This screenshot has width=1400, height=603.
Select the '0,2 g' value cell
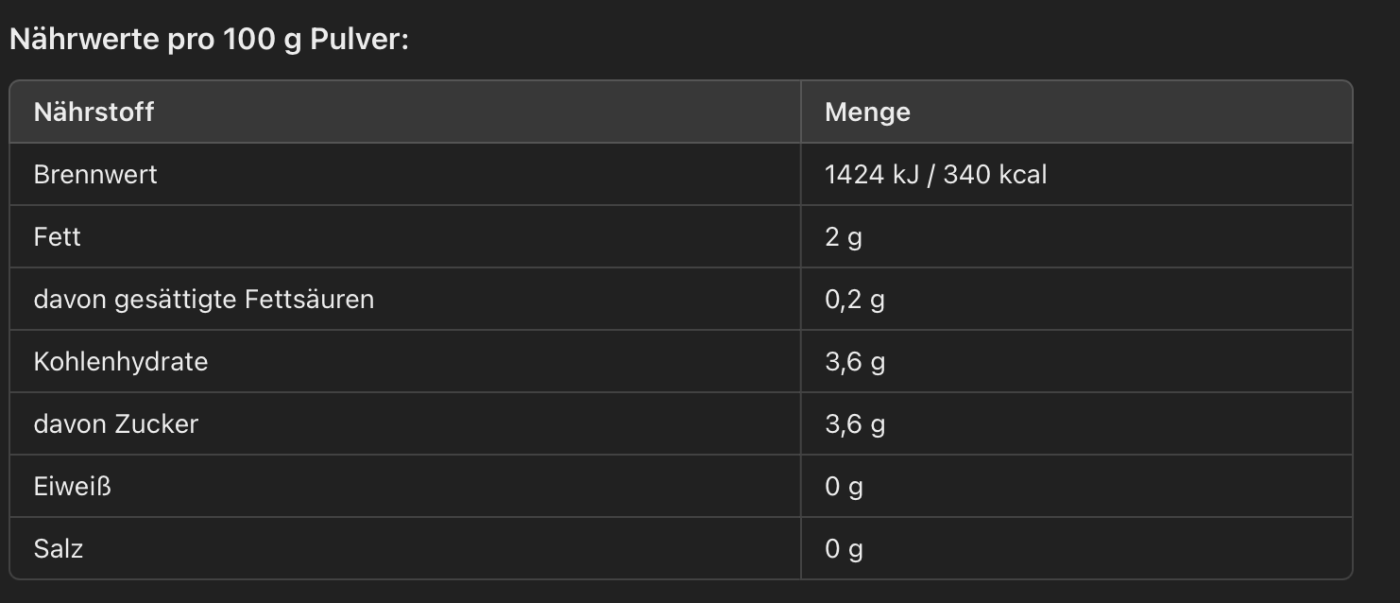pos(854,300)
